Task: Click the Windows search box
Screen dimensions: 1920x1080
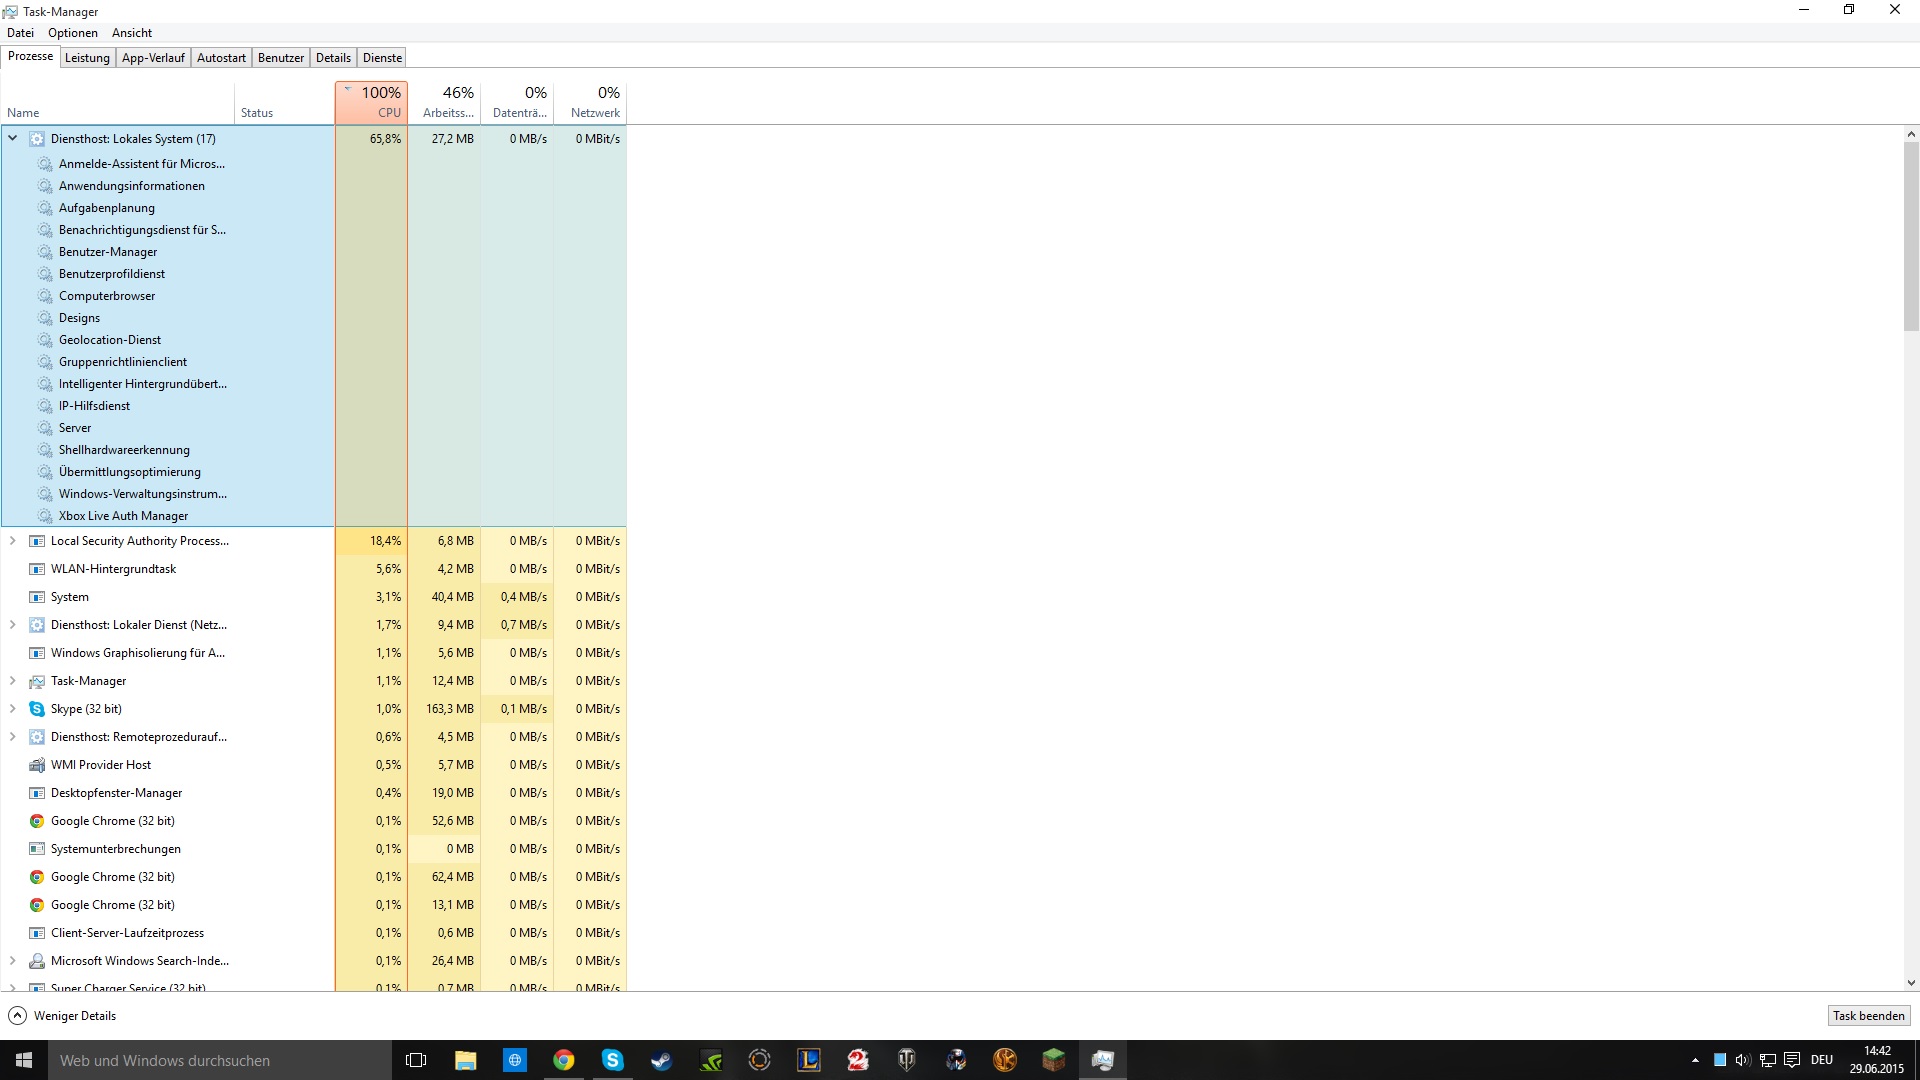Action: (220, 1060)
